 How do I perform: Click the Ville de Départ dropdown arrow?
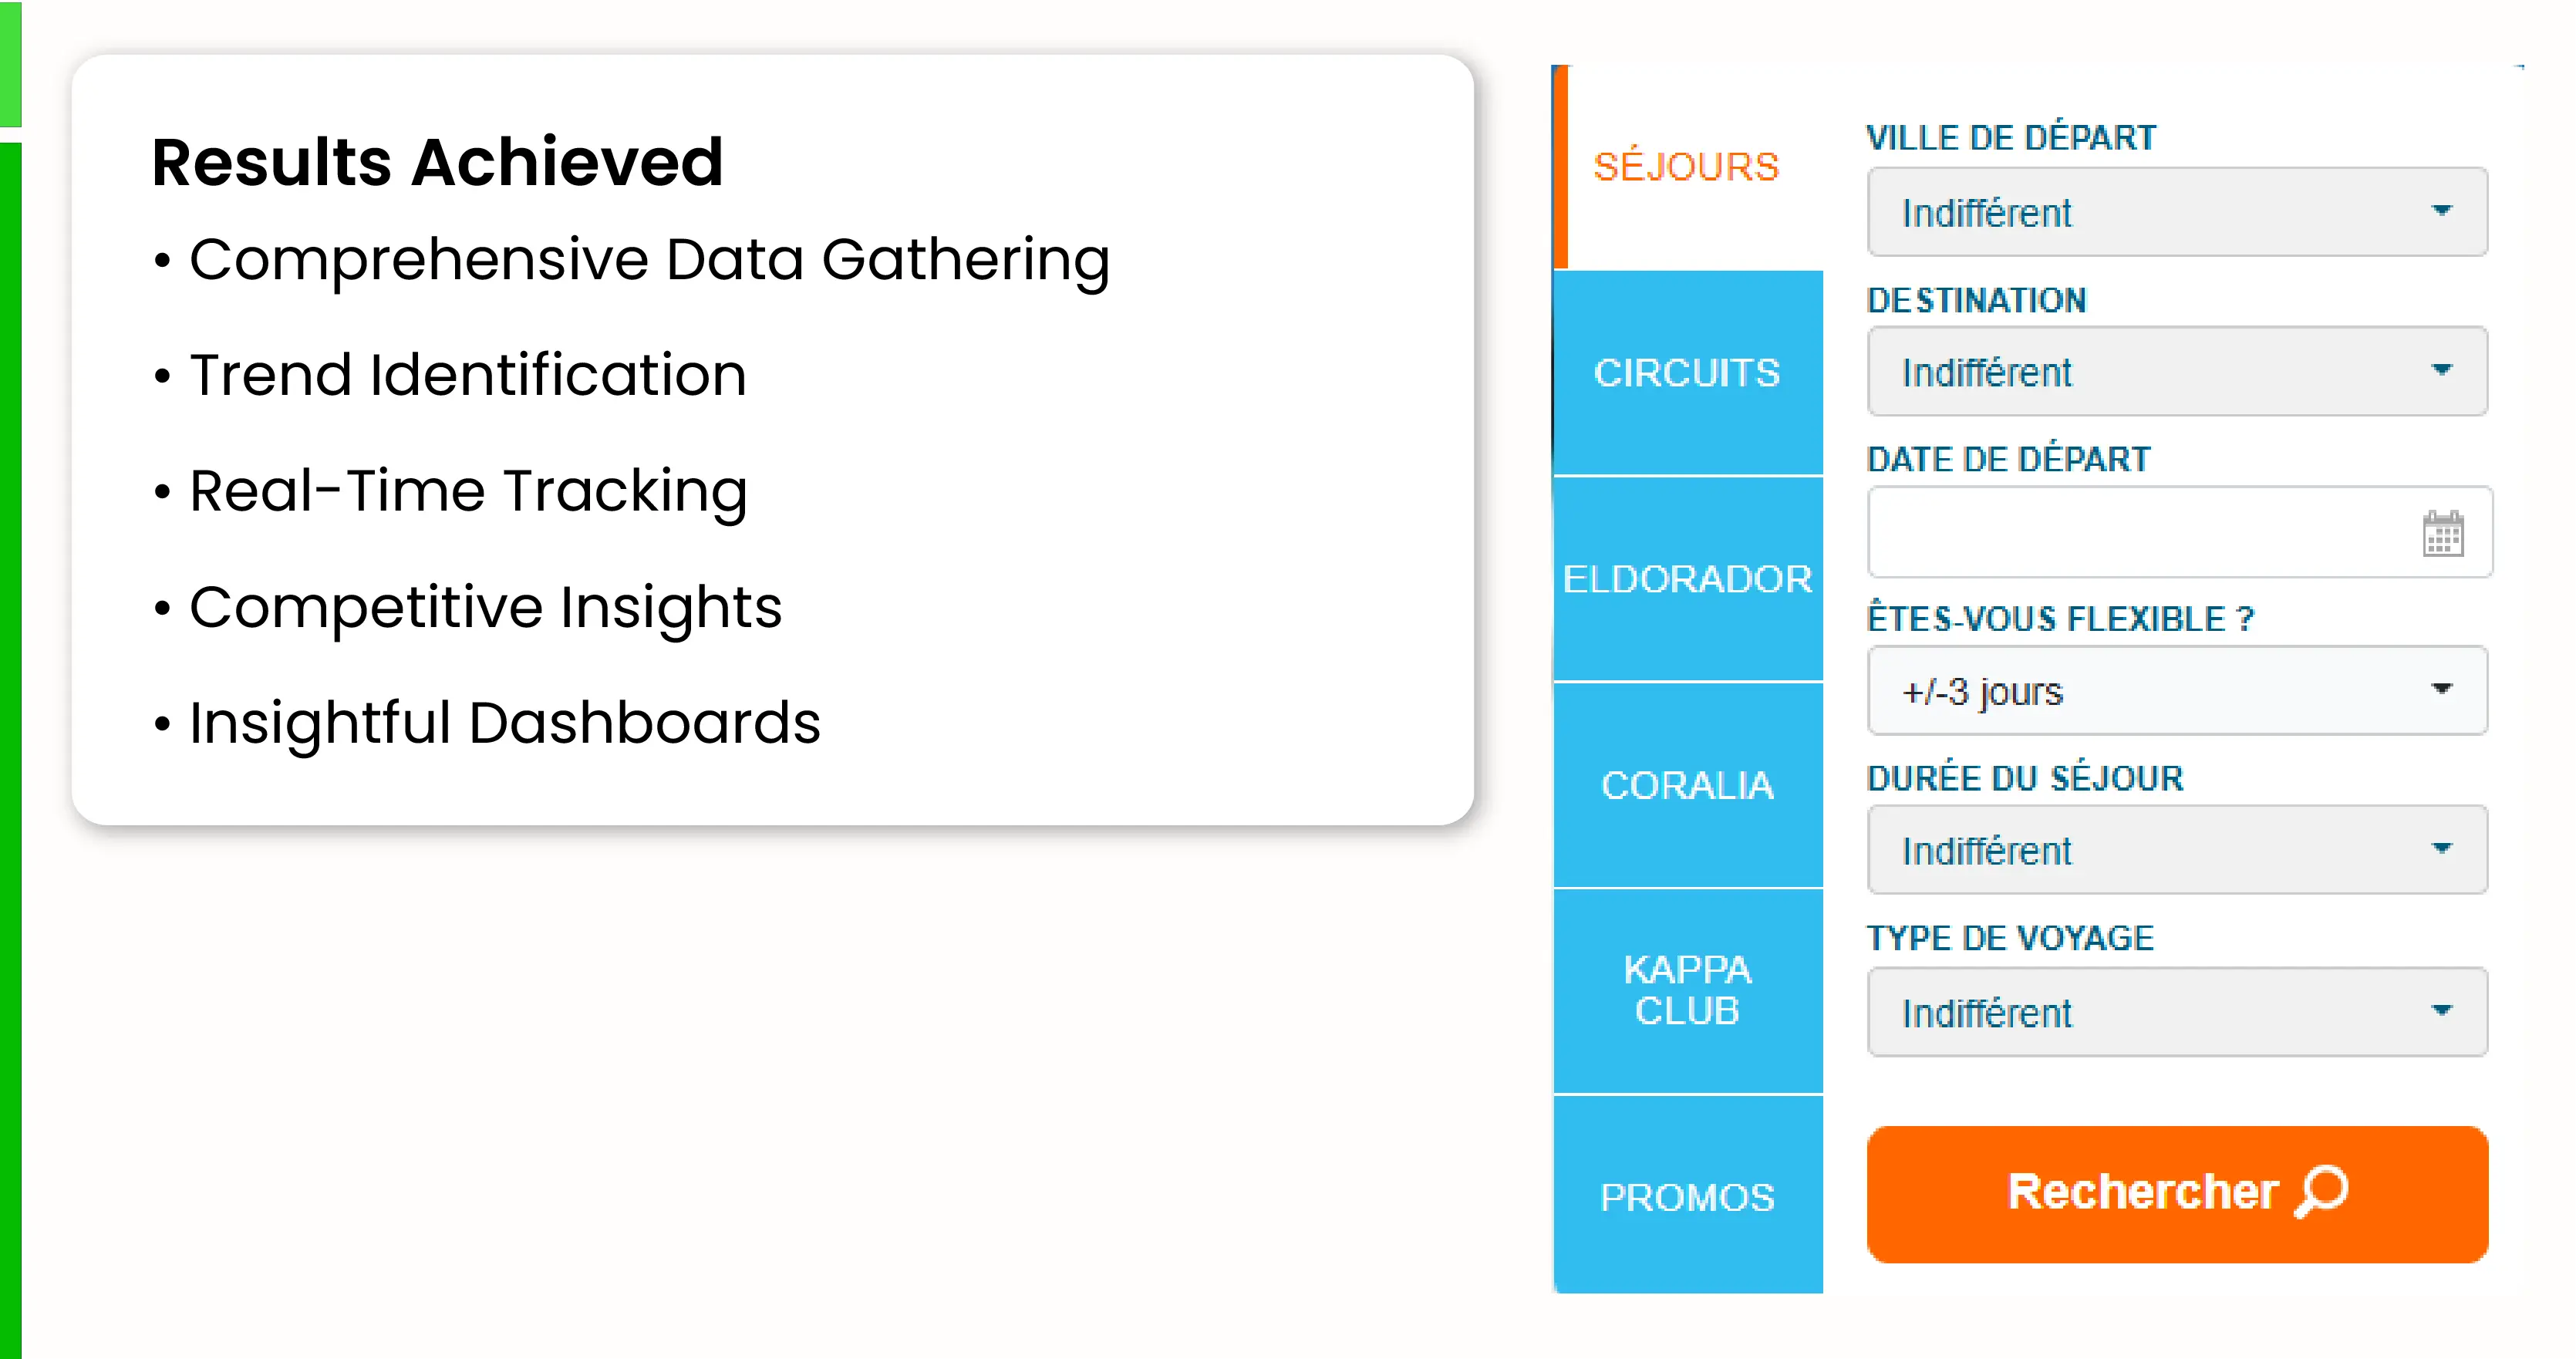pos(2441,211)
